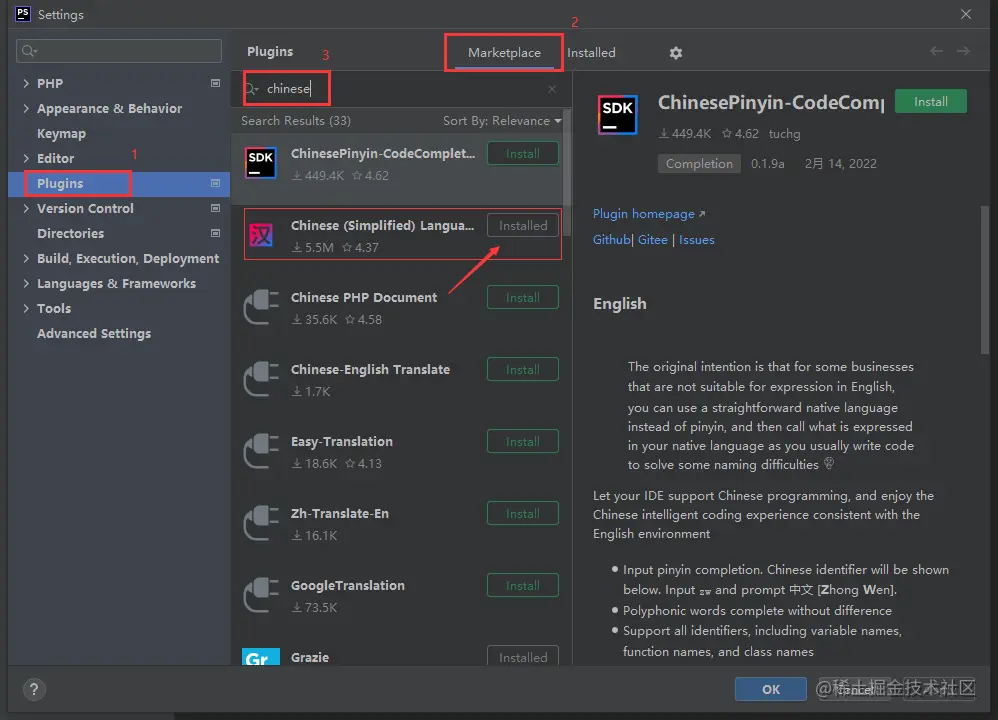Open the Issues link

(696, 240)
